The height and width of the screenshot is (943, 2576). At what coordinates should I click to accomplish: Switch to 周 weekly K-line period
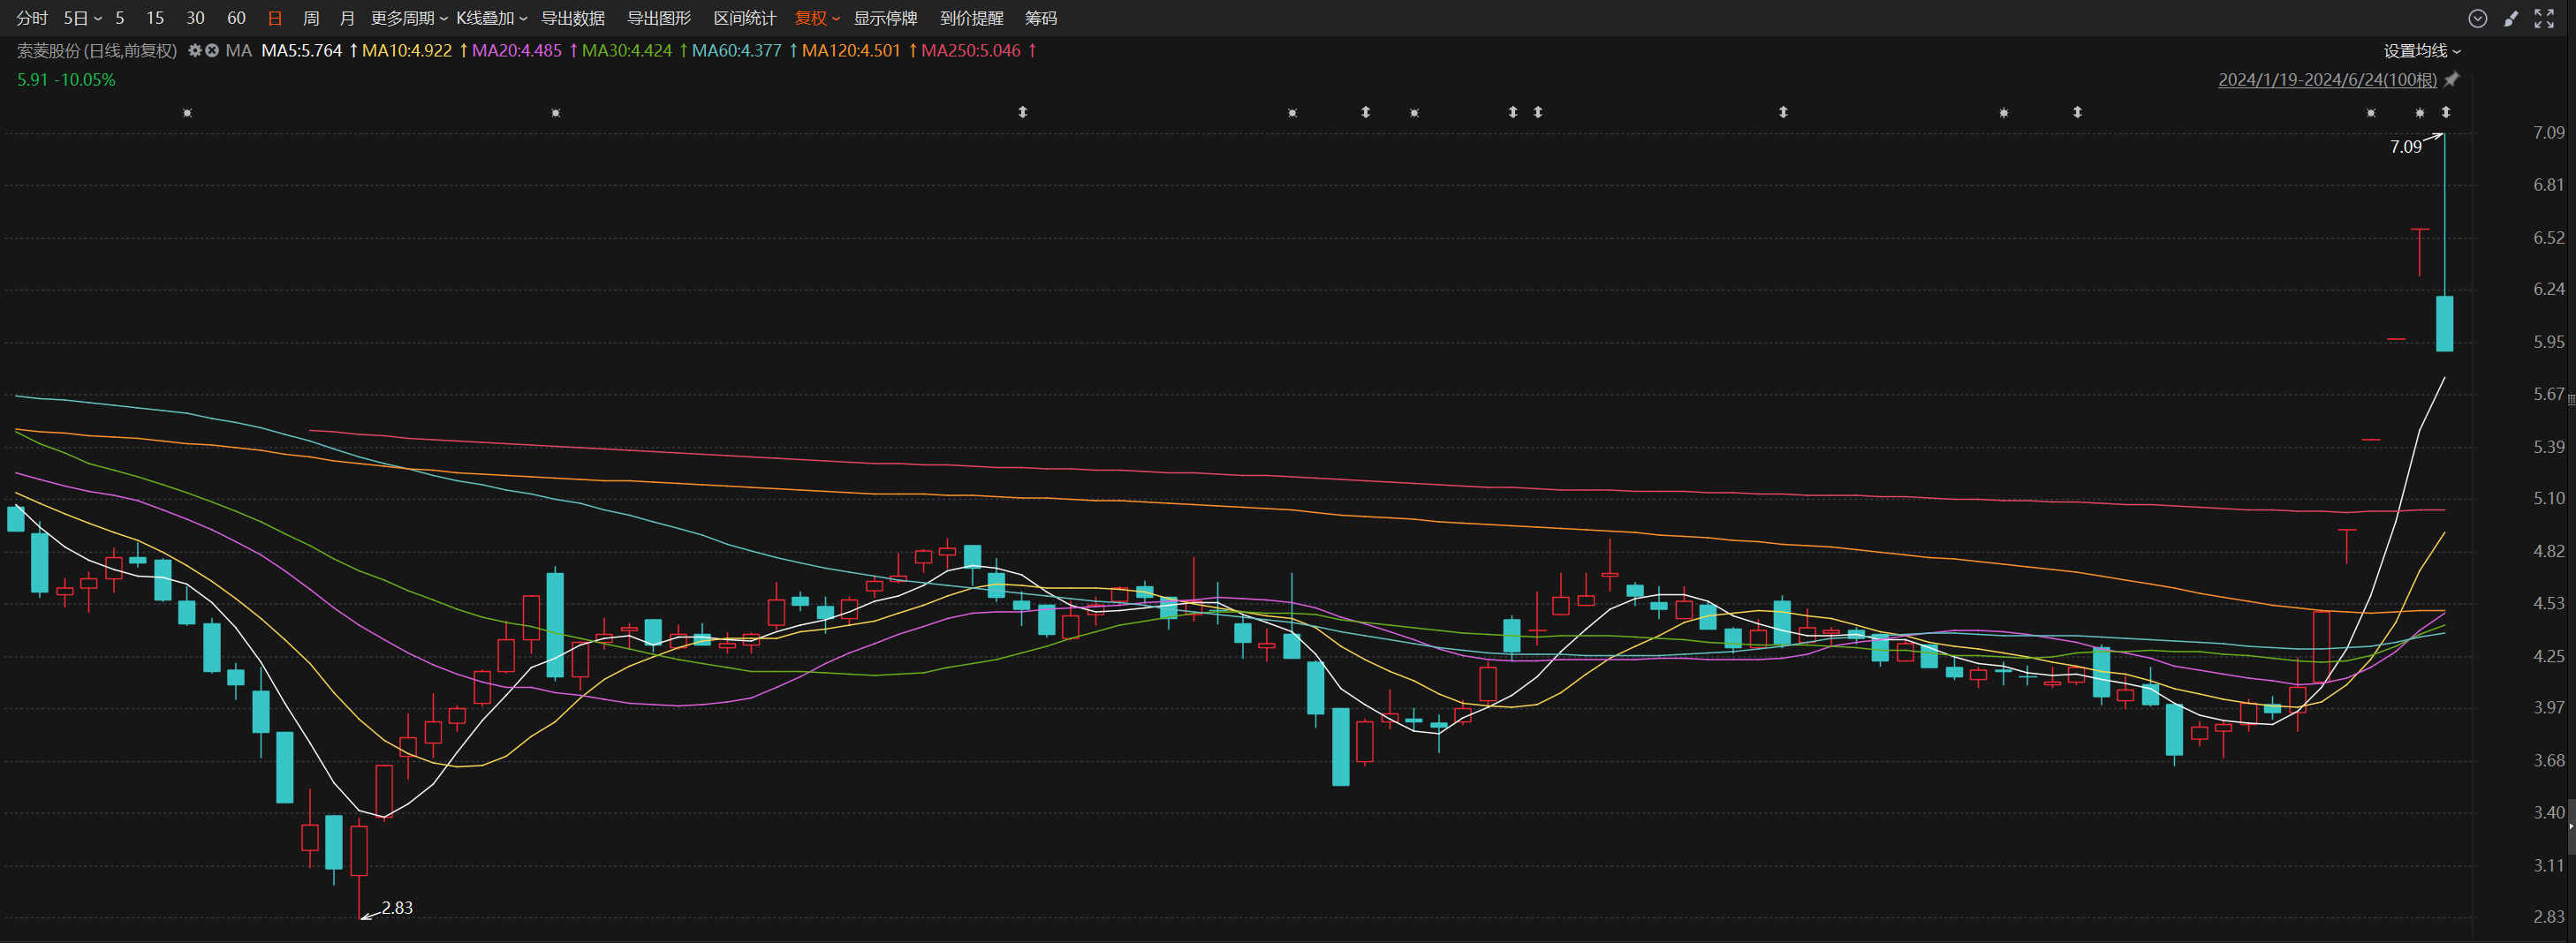pyautogui.click(x=311, y=18)
